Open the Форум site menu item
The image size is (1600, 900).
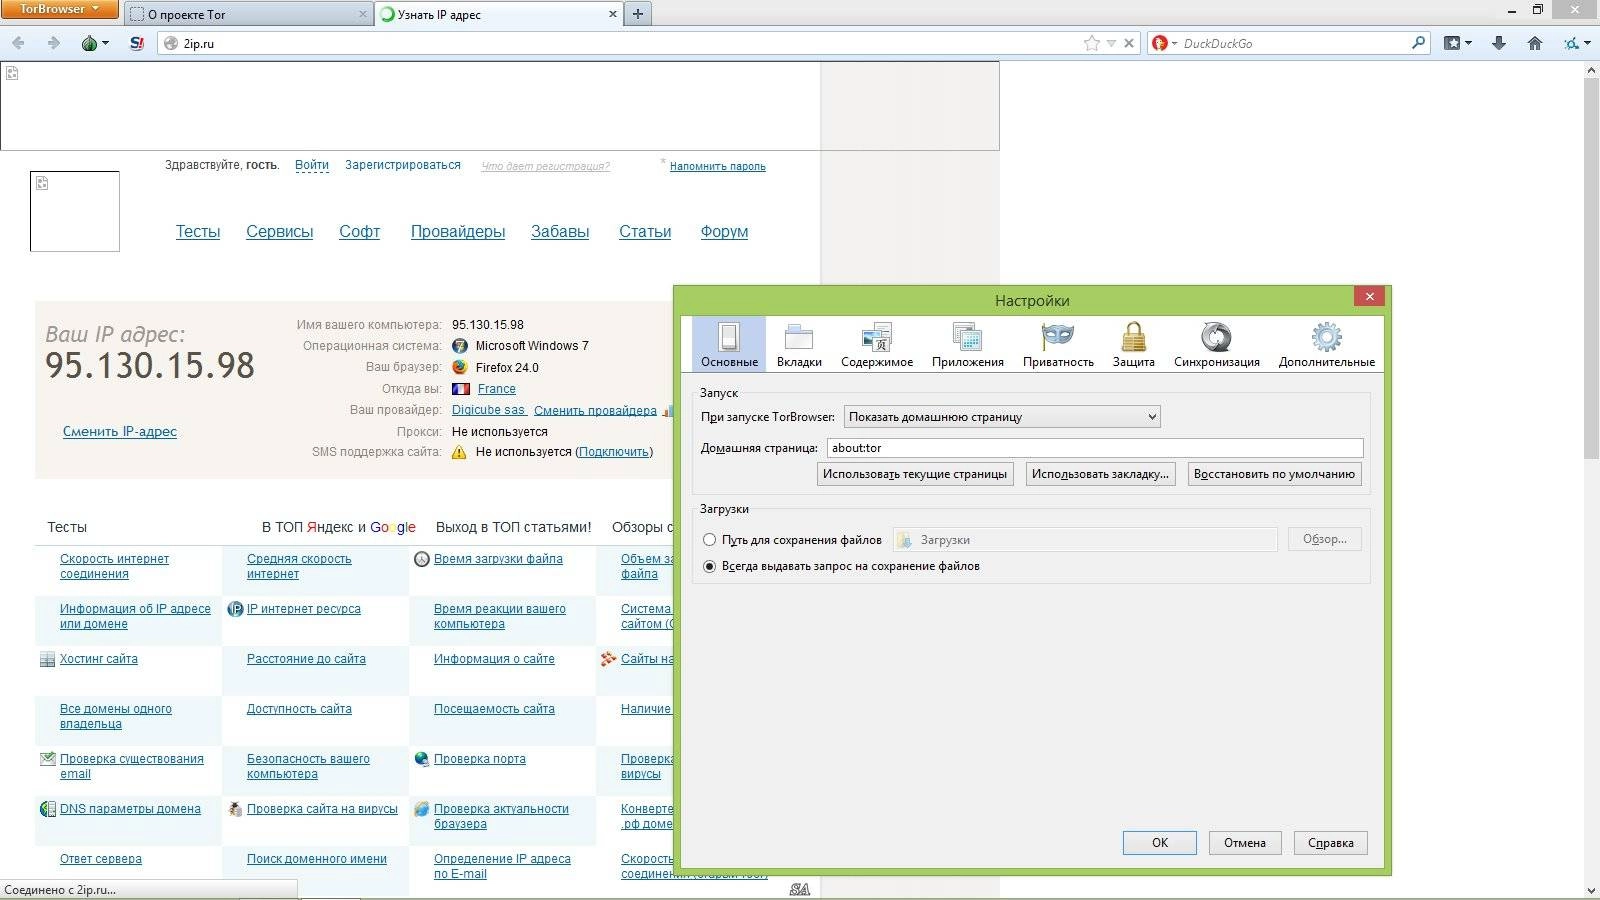(724, 231)
